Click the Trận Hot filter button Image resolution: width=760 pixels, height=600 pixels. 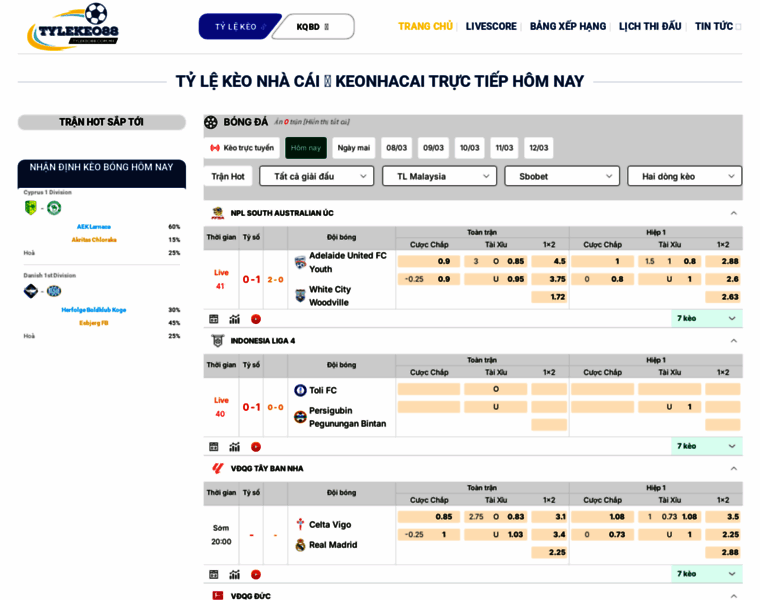pyautogui.click(x=228, y=176)
